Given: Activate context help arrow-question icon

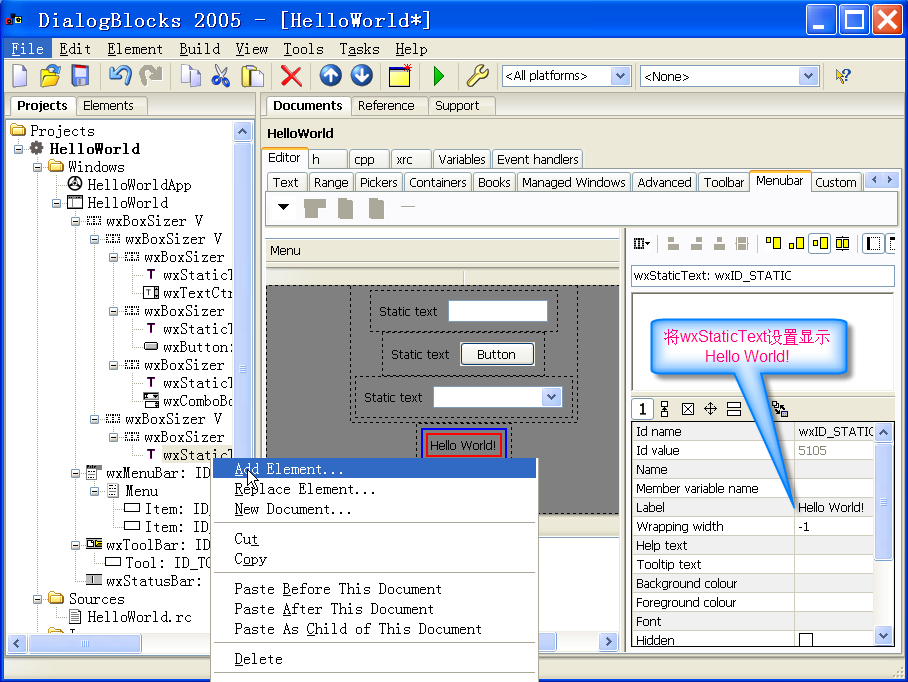Looking at the screenshot, I should tap(843, 76).
